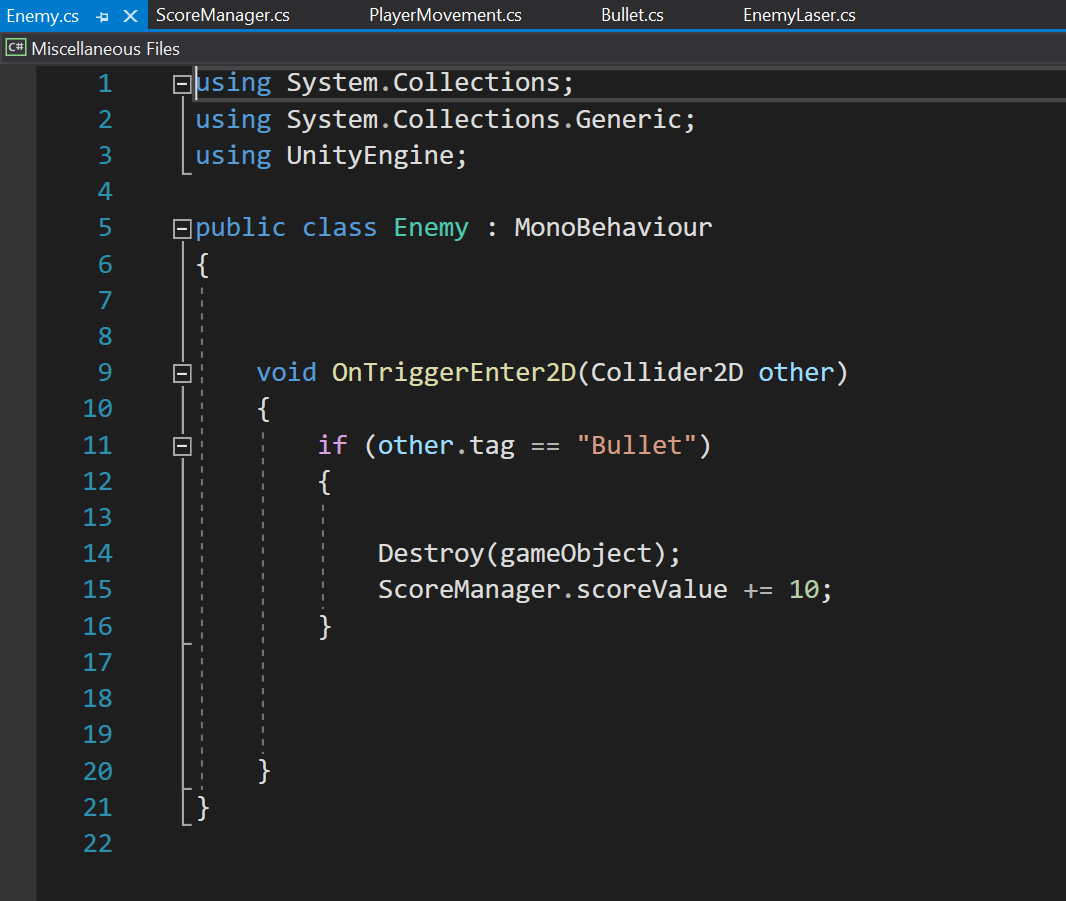Click the "Bullet" string literal

pyautogui.click(x=636, y=445)
